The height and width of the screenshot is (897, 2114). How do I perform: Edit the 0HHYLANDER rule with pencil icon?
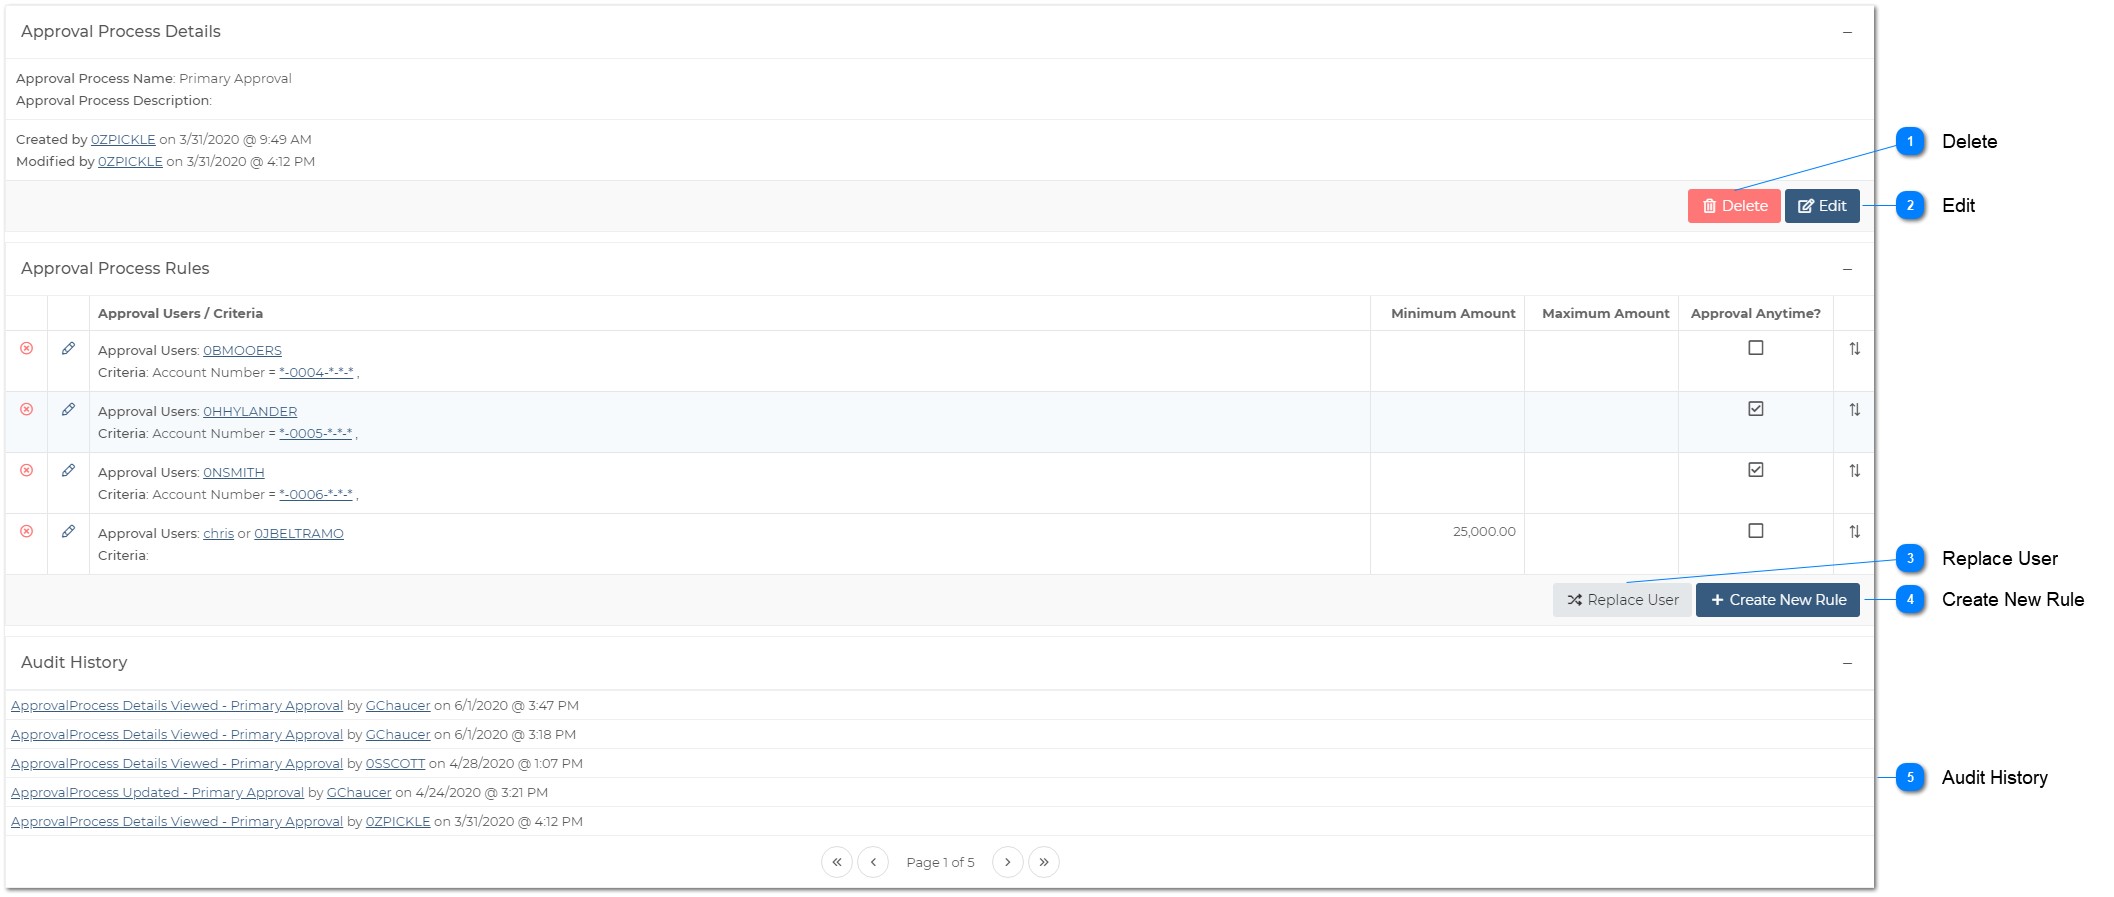pos(68,409)
